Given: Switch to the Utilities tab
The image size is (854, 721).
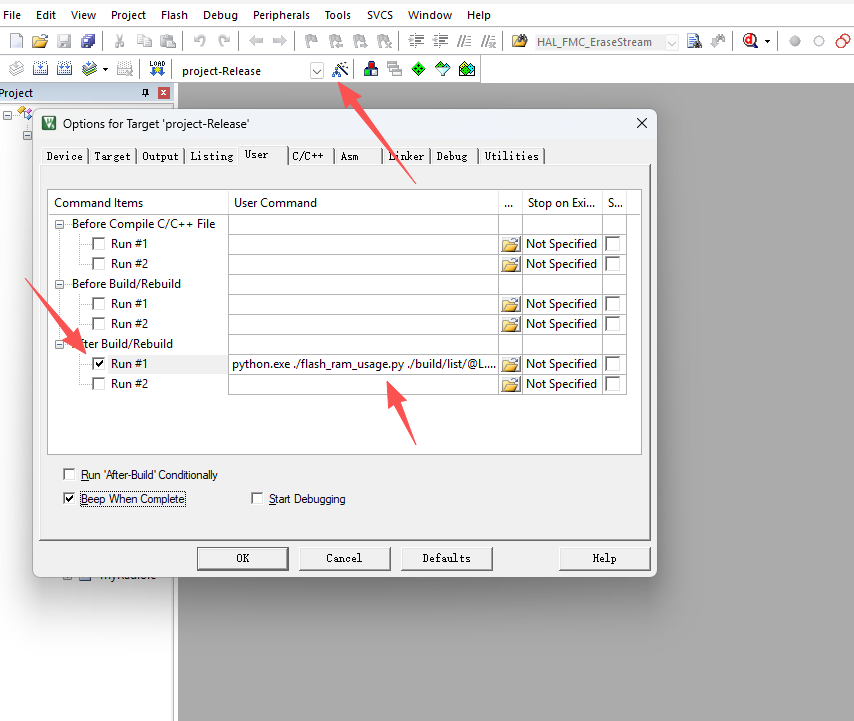Looking at the screenshot, I should pos(511,156).
